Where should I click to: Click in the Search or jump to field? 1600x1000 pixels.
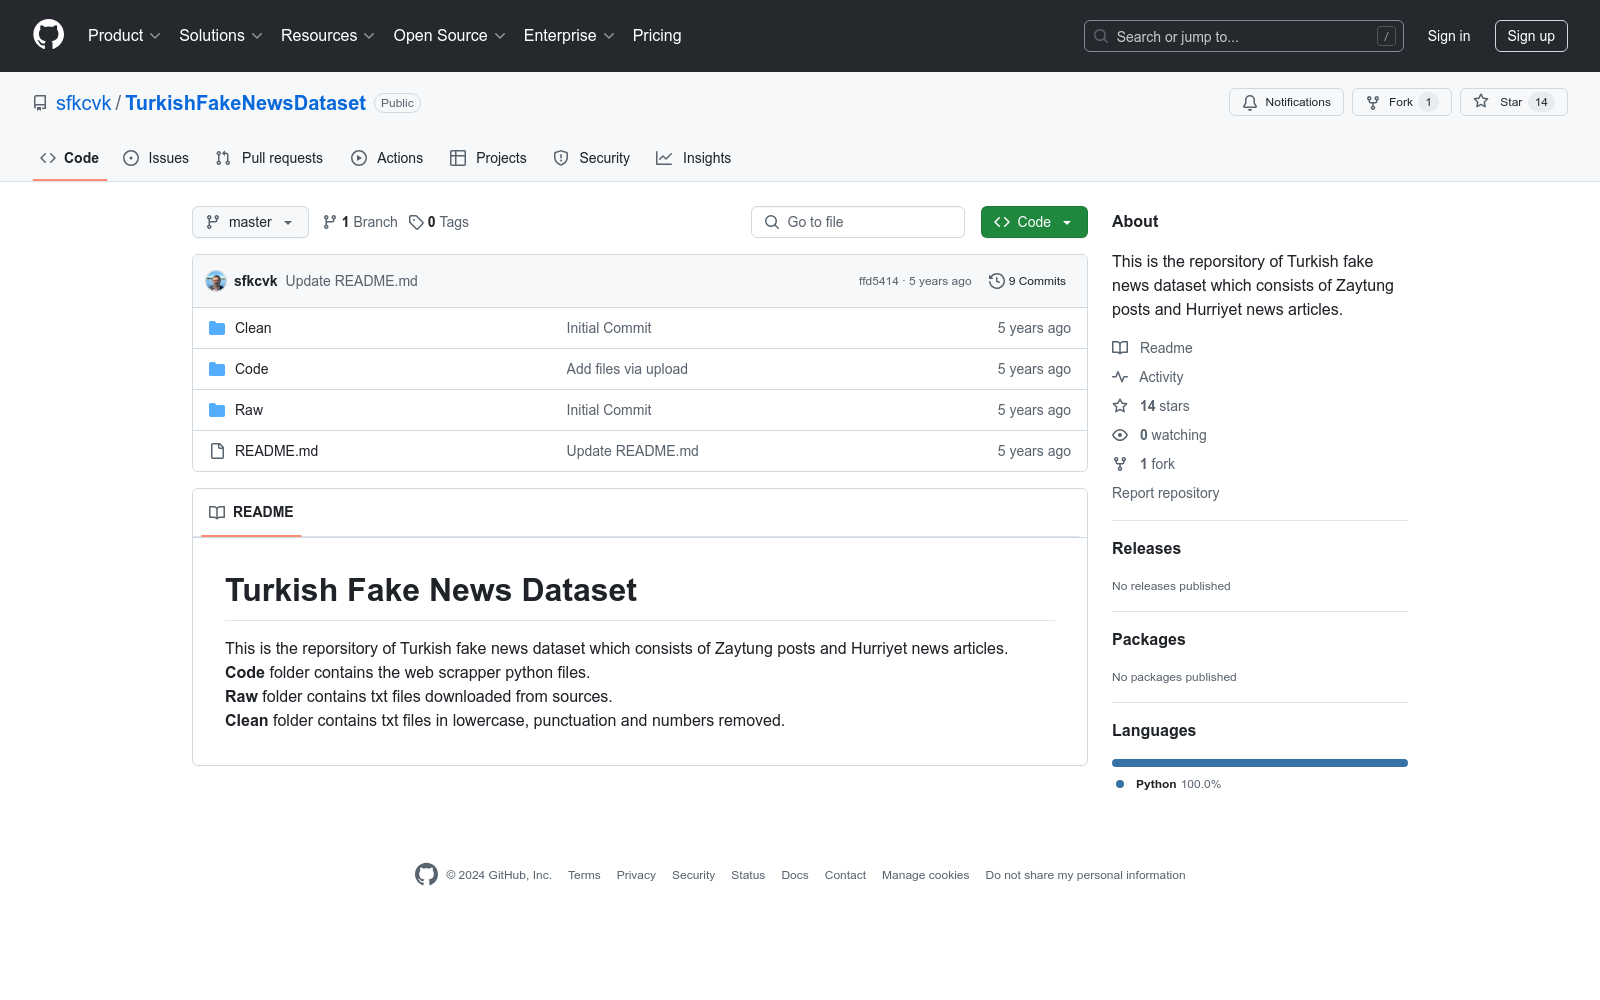[x=1244, y=36]
